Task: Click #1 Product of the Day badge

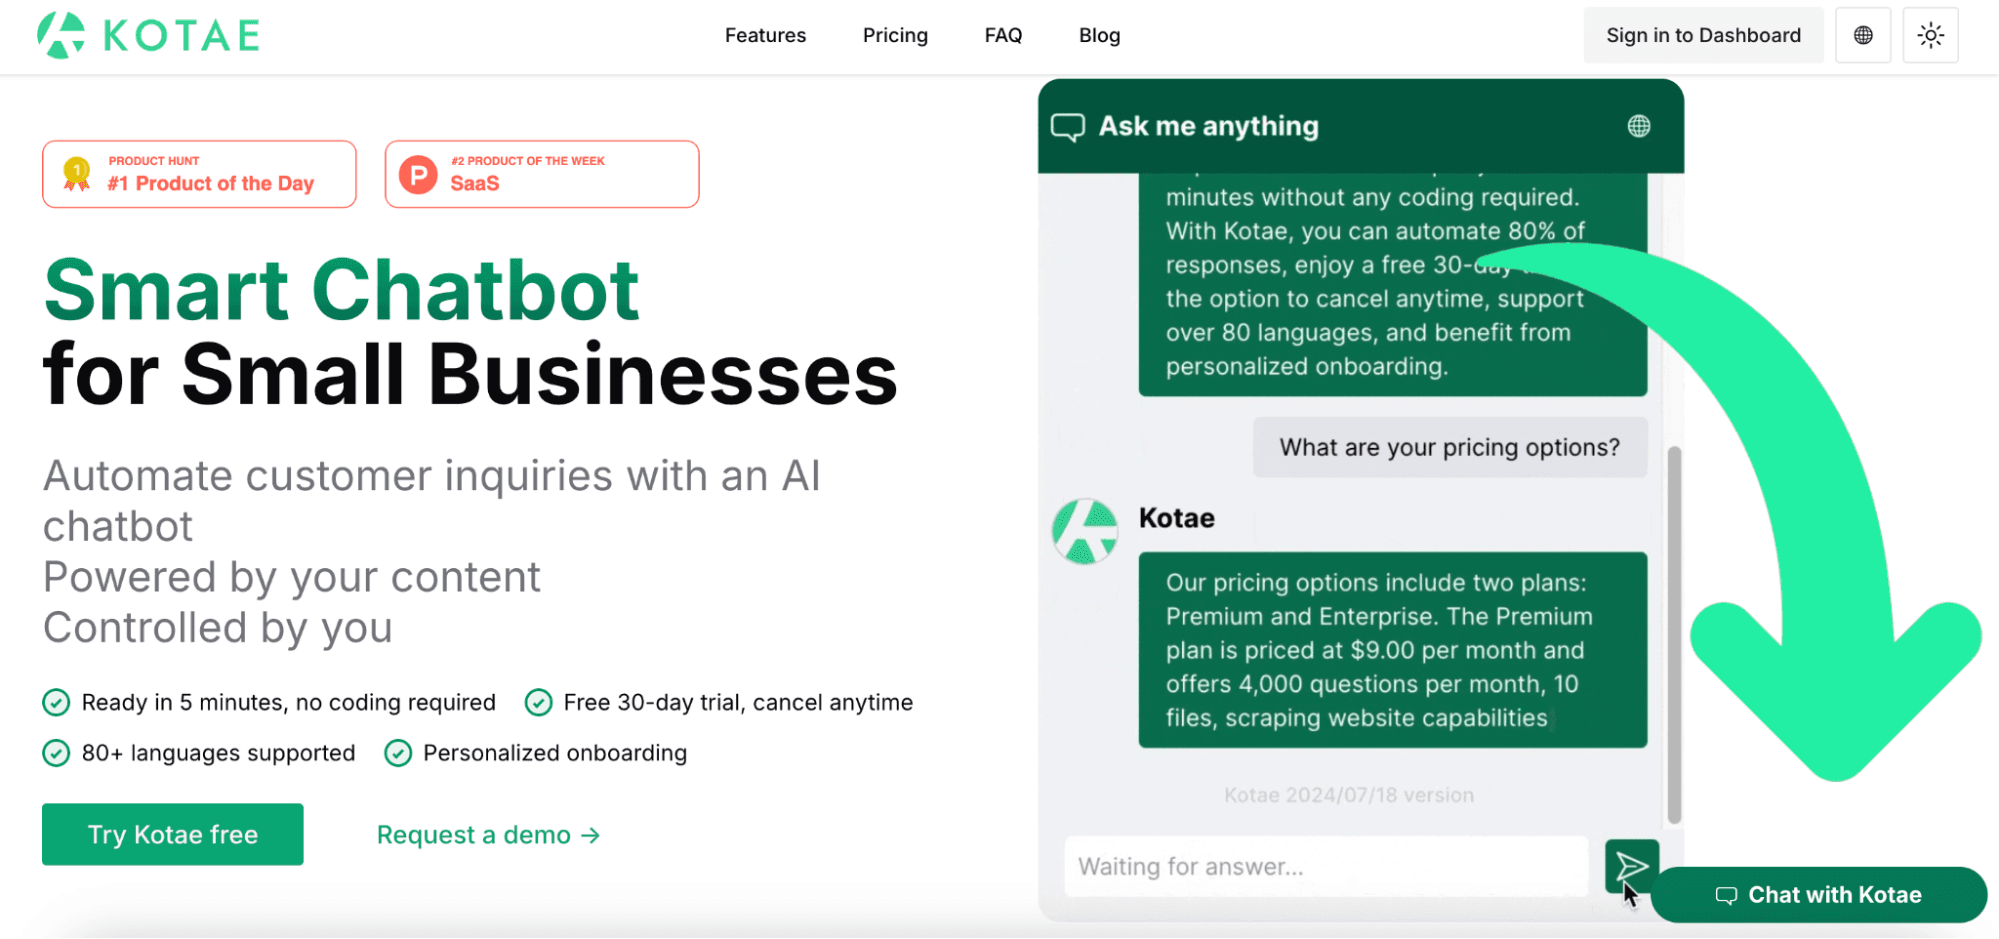Action: [x=199, y=174]
